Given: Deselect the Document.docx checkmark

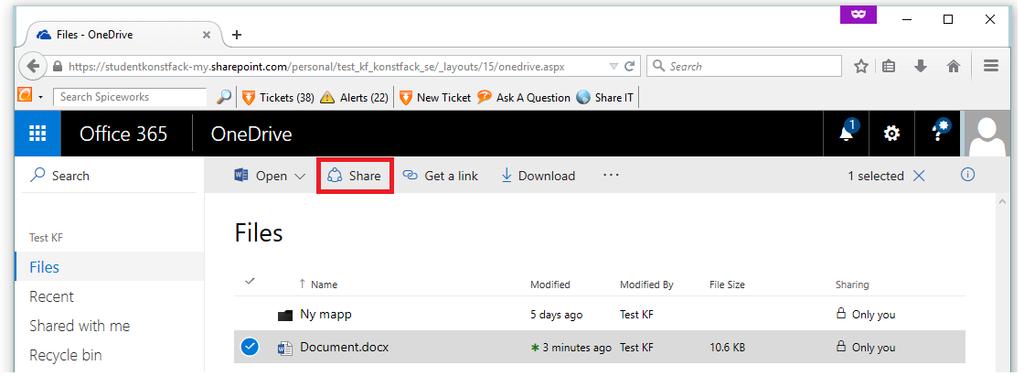Looking at the screenshot, I should click(x=249, y=347).
